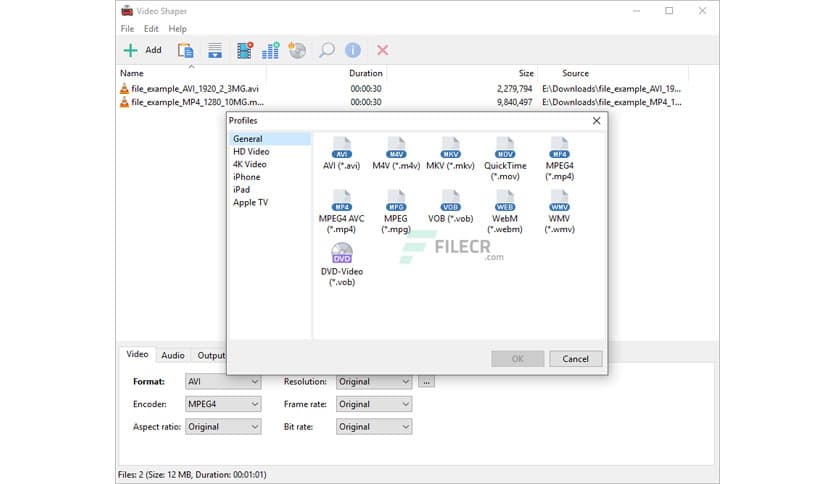Switch to the Video tab

pyautogui.click(x=137, y=354)
